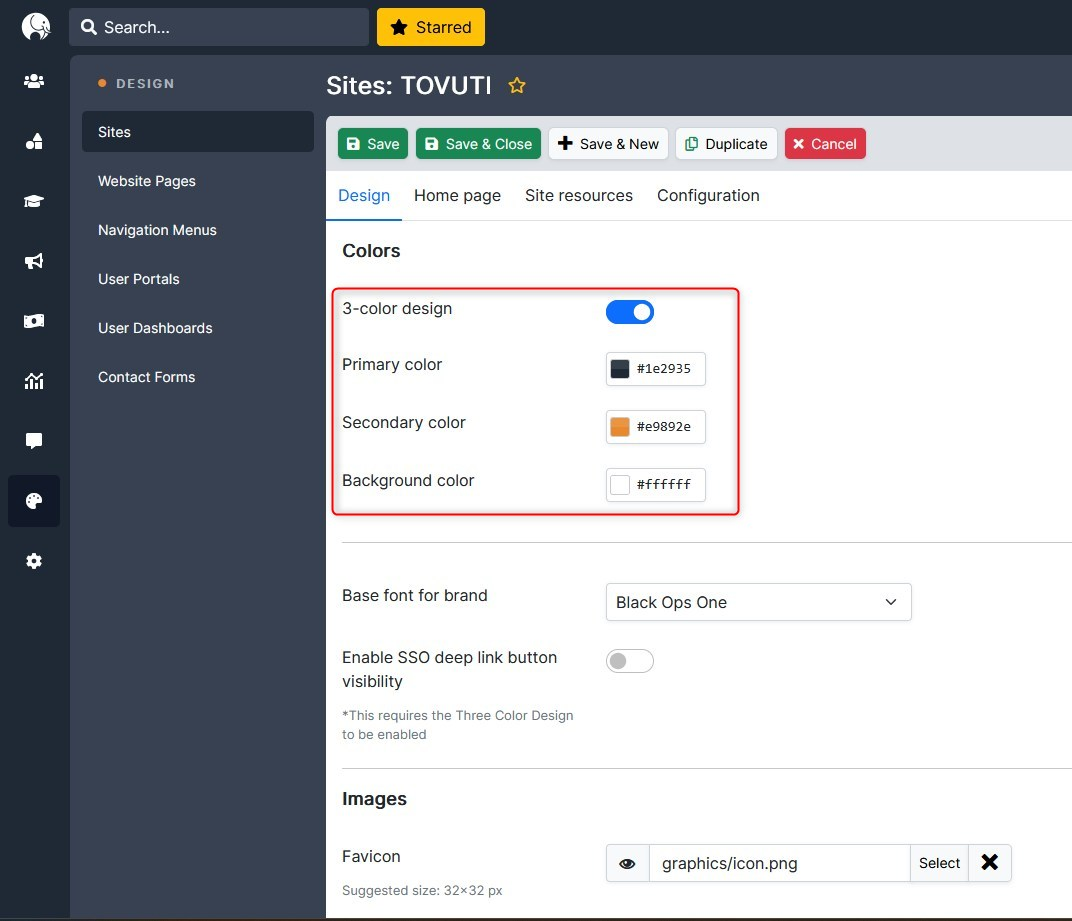Click the red Cancel button
This screenshot has width=1072, height=921.
(x=825, y=144)
